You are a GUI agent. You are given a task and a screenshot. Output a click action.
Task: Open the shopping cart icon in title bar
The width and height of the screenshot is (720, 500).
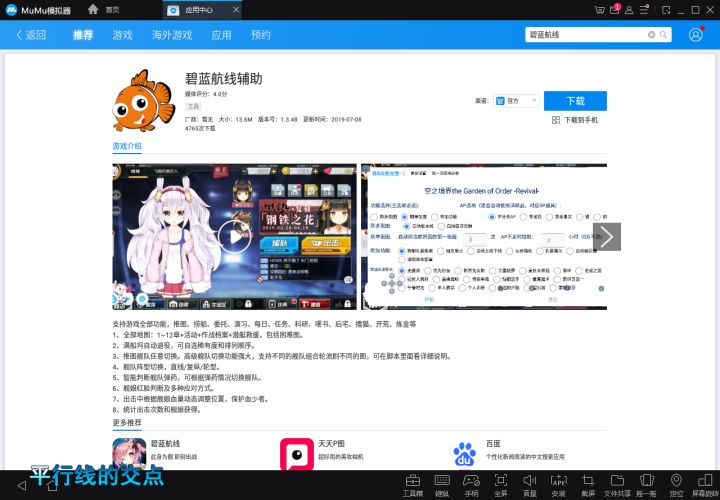coord(599,10)
